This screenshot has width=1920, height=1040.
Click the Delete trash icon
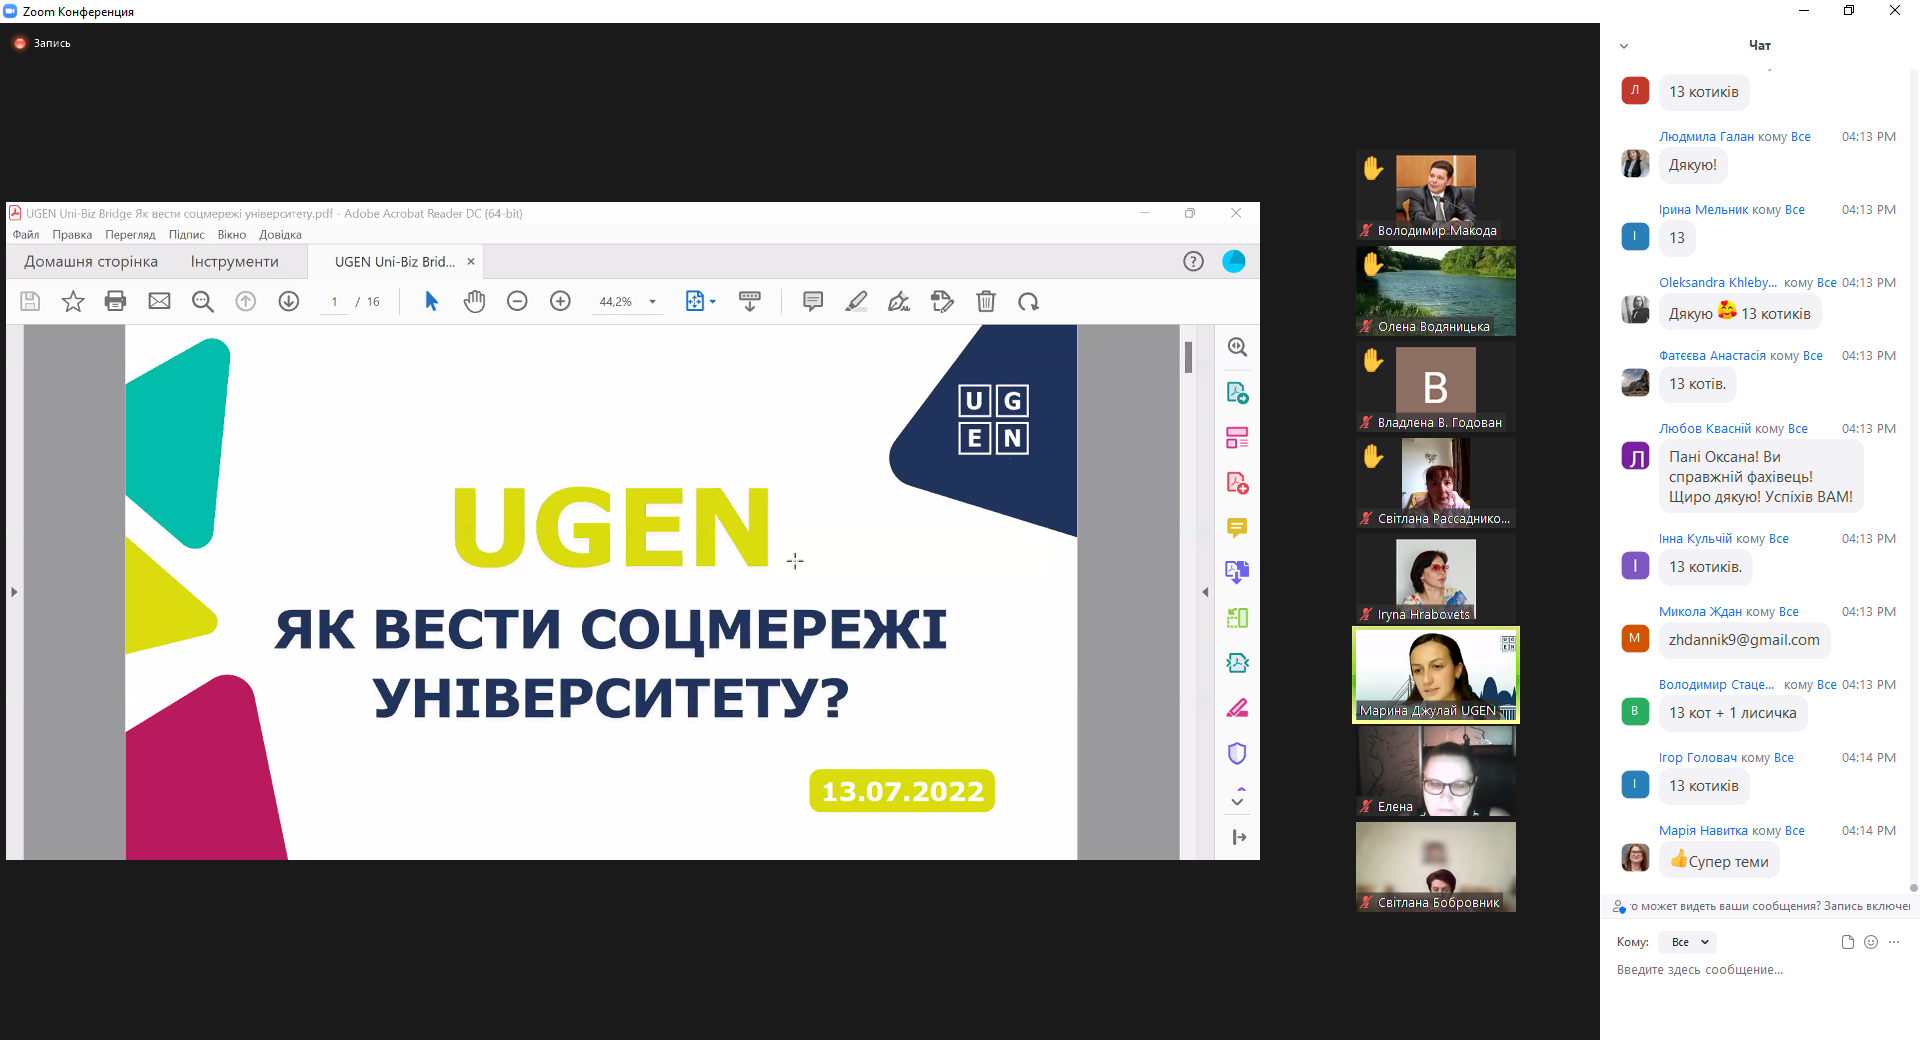[x=986, y=301]
